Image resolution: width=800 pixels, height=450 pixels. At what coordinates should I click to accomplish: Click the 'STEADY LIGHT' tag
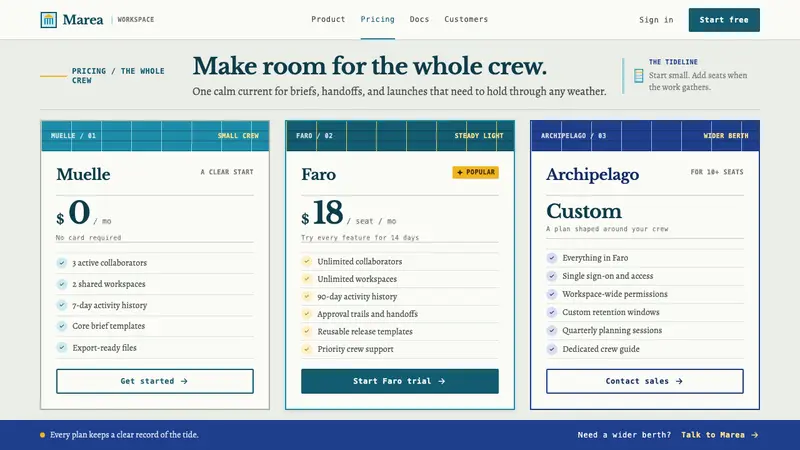click(x=479, y=136)
